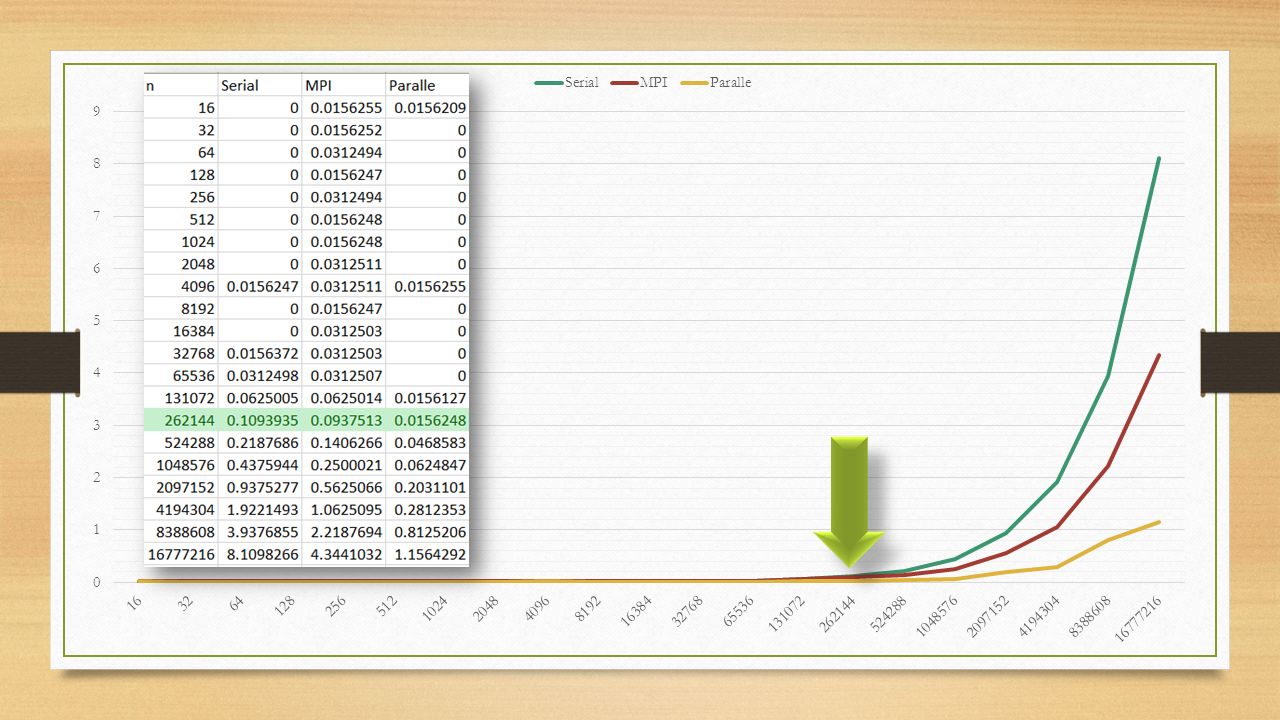Click the Paralle legend entry above the chart

pyautogui.click(x=716, y=83)
